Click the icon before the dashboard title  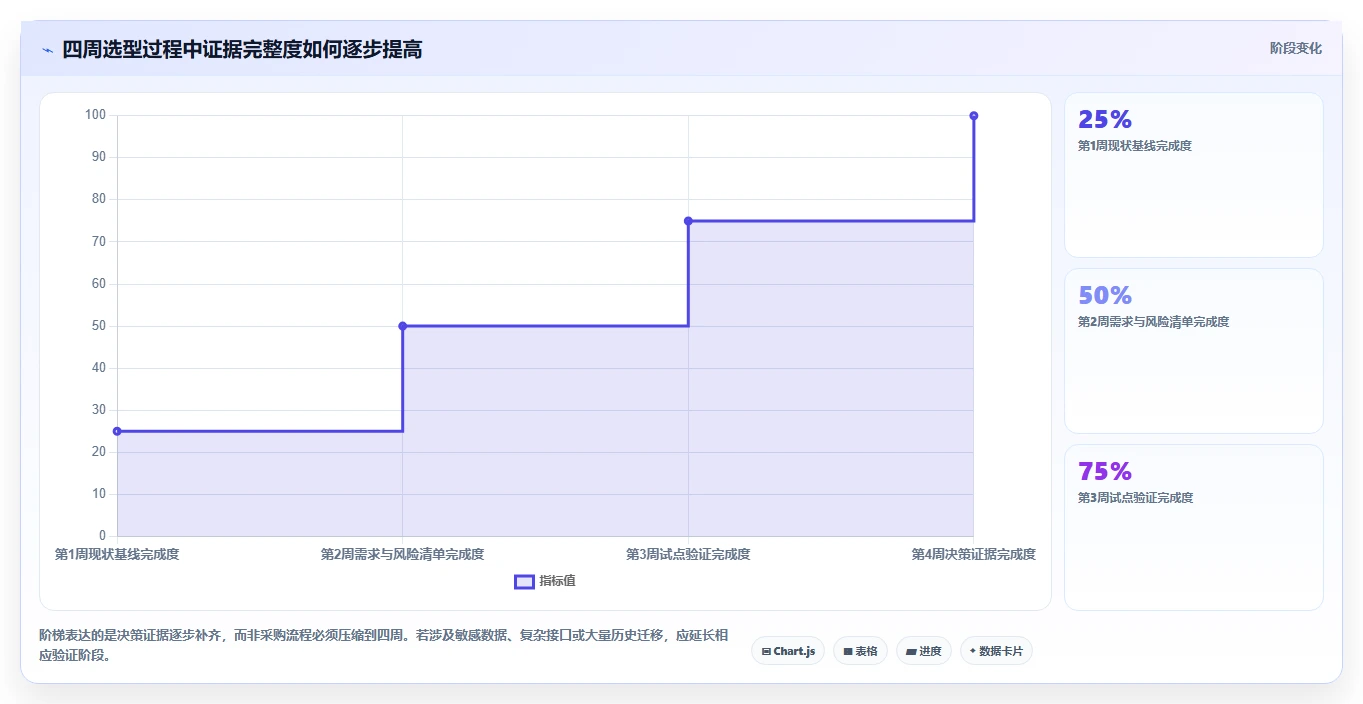pos(47,49)
